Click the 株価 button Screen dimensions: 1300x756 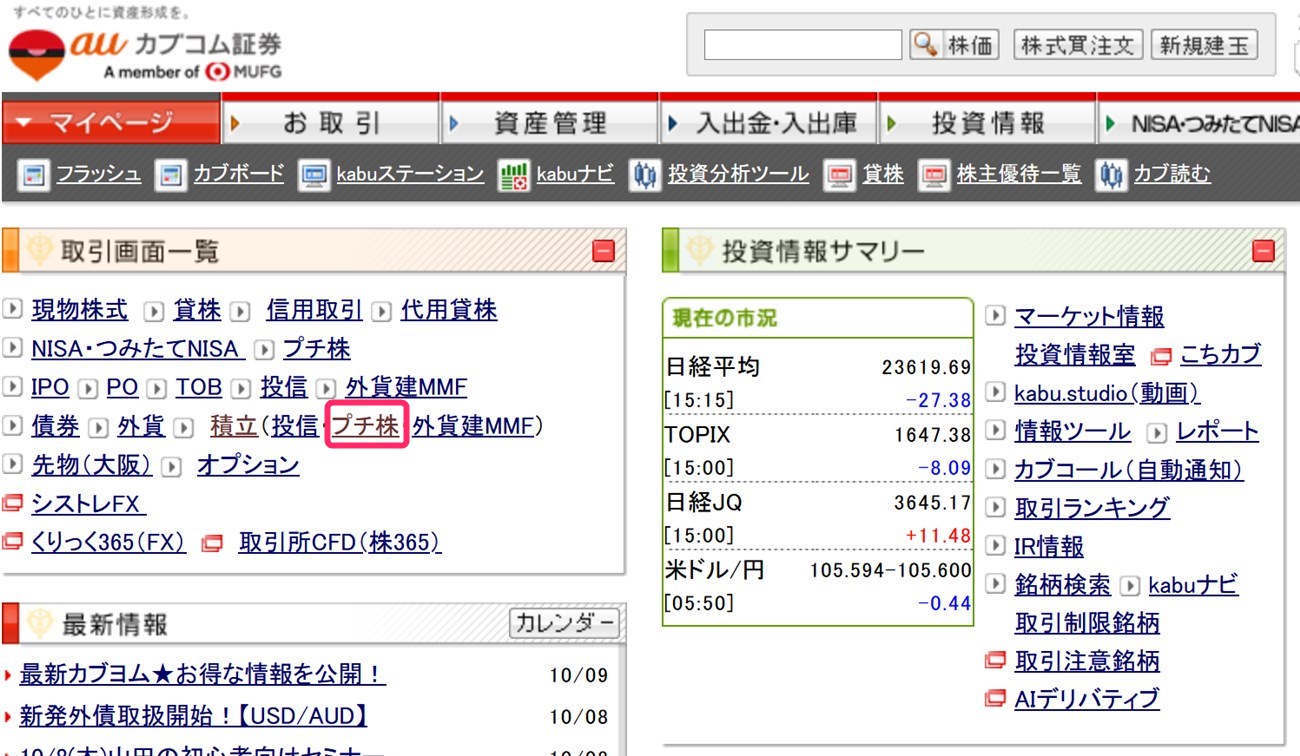954,45
